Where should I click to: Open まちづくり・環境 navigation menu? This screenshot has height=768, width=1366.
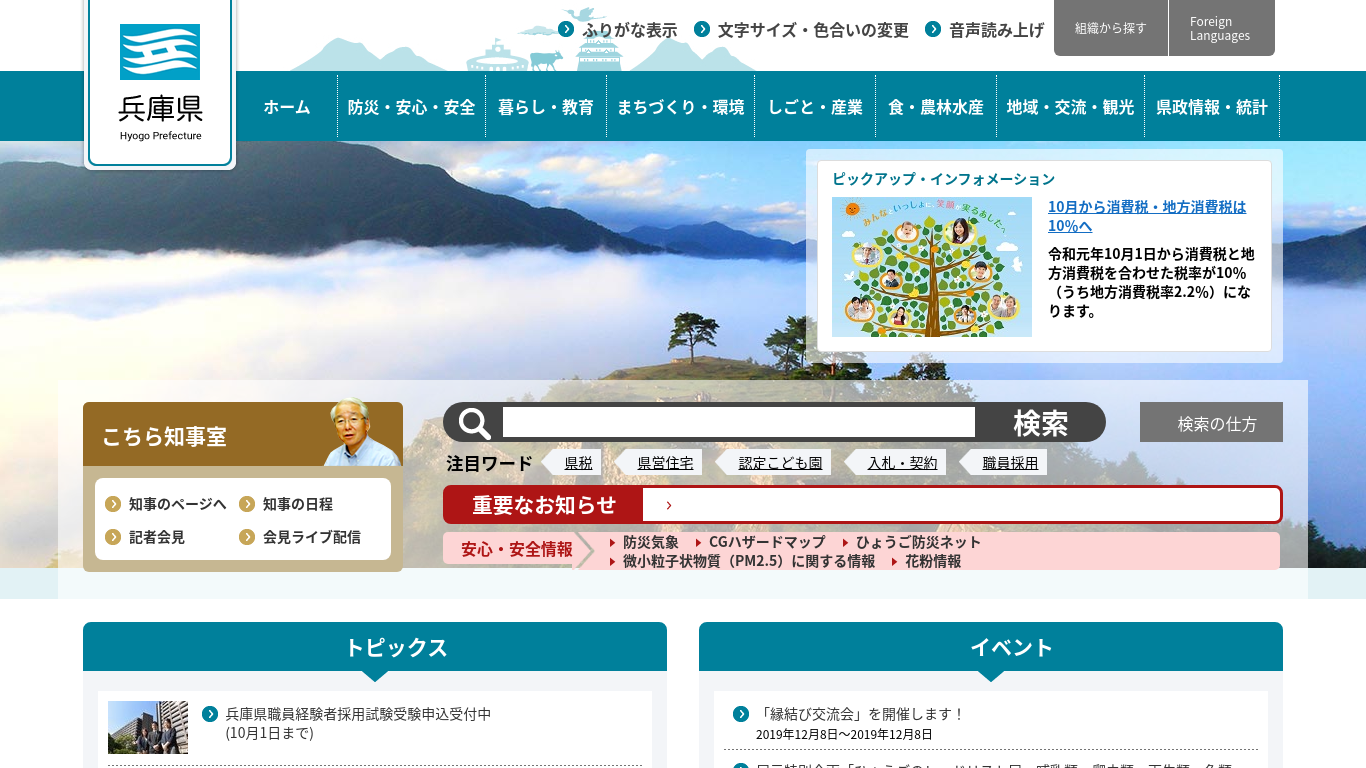click(680, 107)
